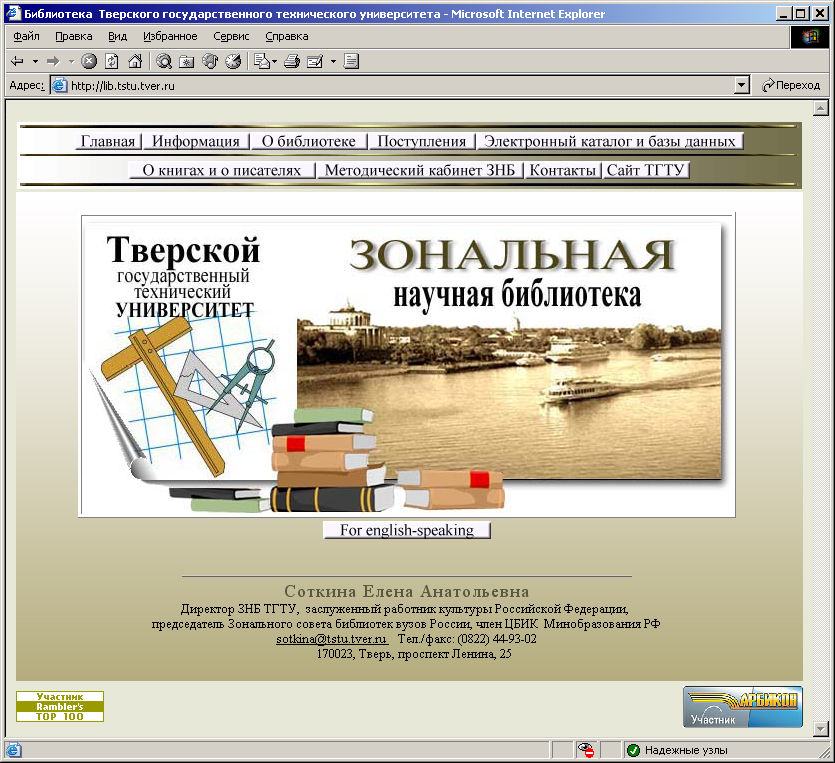Open the Forward history dropdown arrow
This screenshot has height=763, width=835.
71,61
